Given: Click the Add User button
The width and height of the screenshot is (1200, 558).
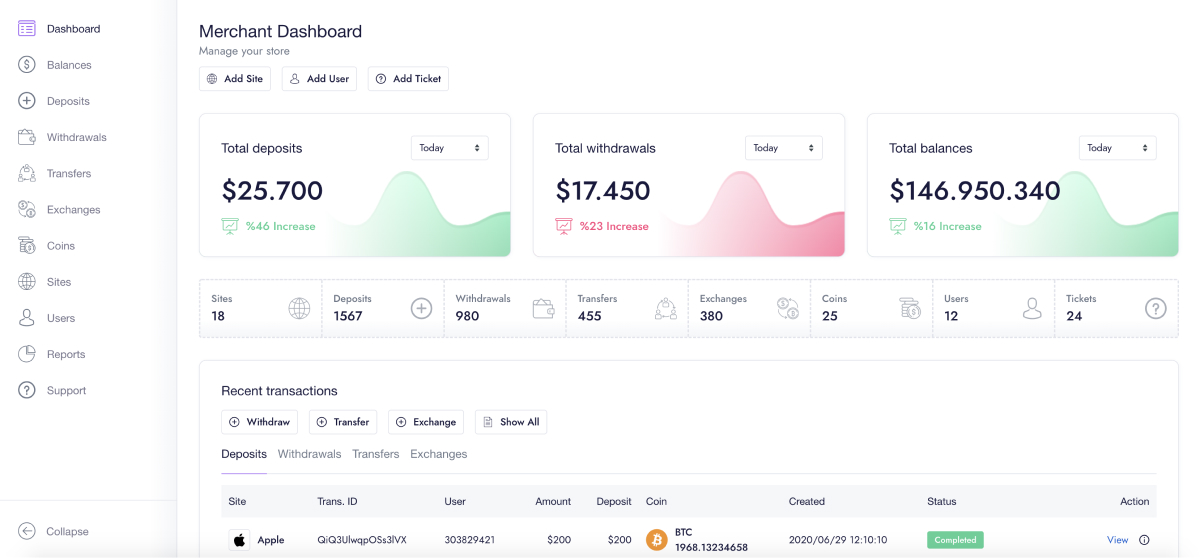Looking at the screenshot, I should pyautogui.click(x=319, y=79).
